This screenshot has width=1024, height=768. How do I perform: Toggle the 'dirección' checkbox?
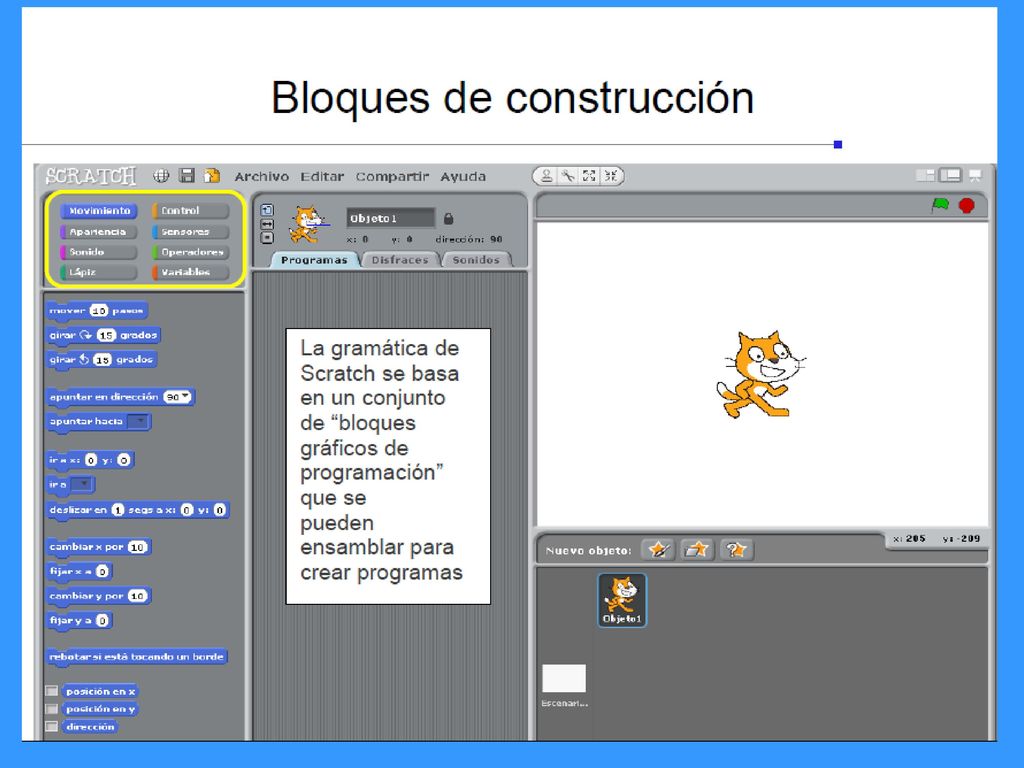[x=52, y=726]
